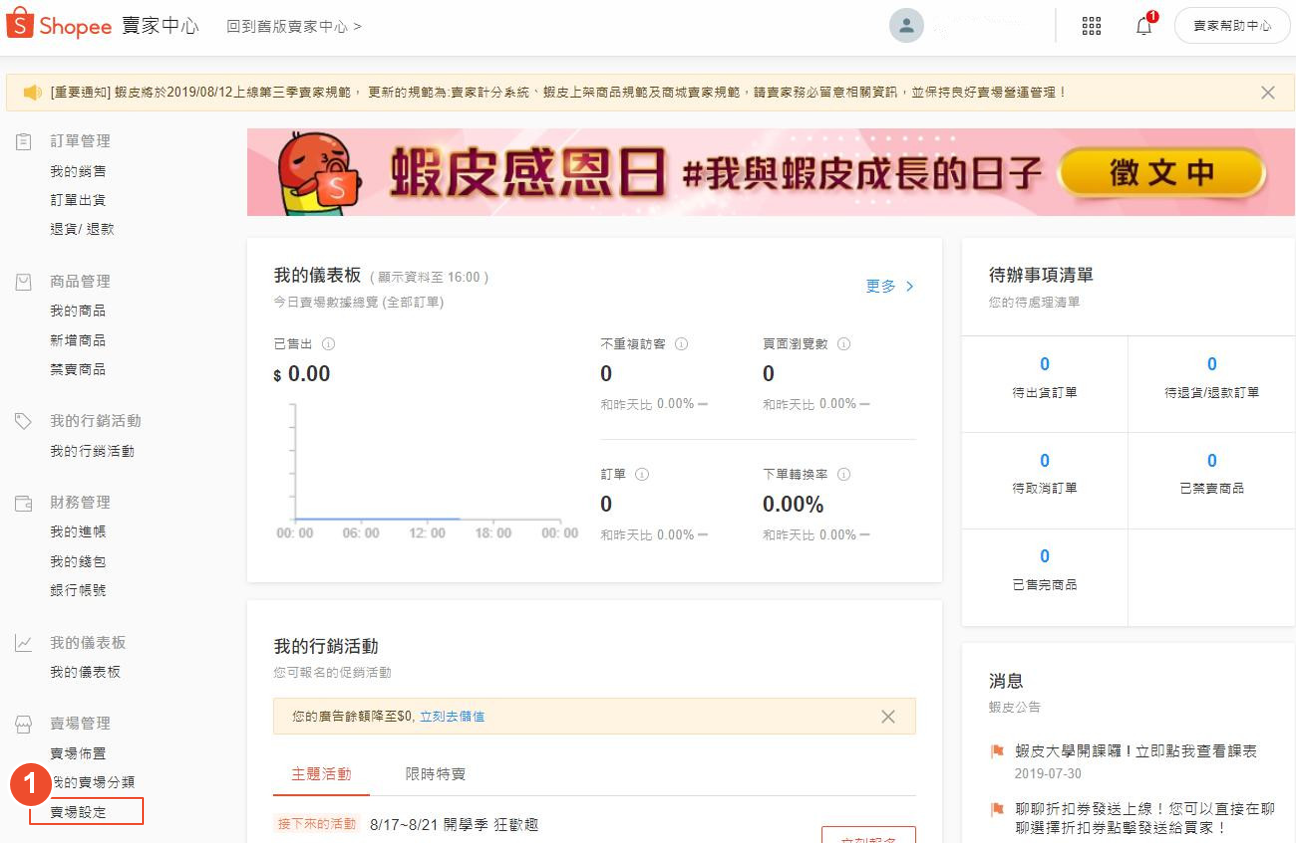Select the 主題活動 tab
Image resolution: width=1296 pixels, height=843 pixels.
[321, 774]
